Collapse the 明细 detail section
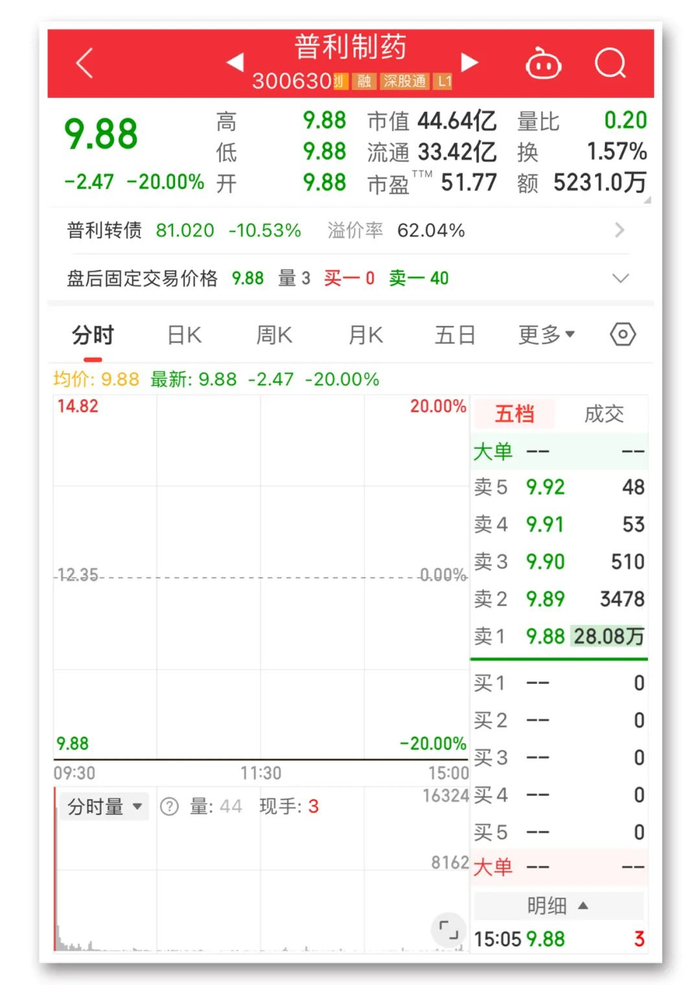Viewport: 700px width, 985px height. 558,905
